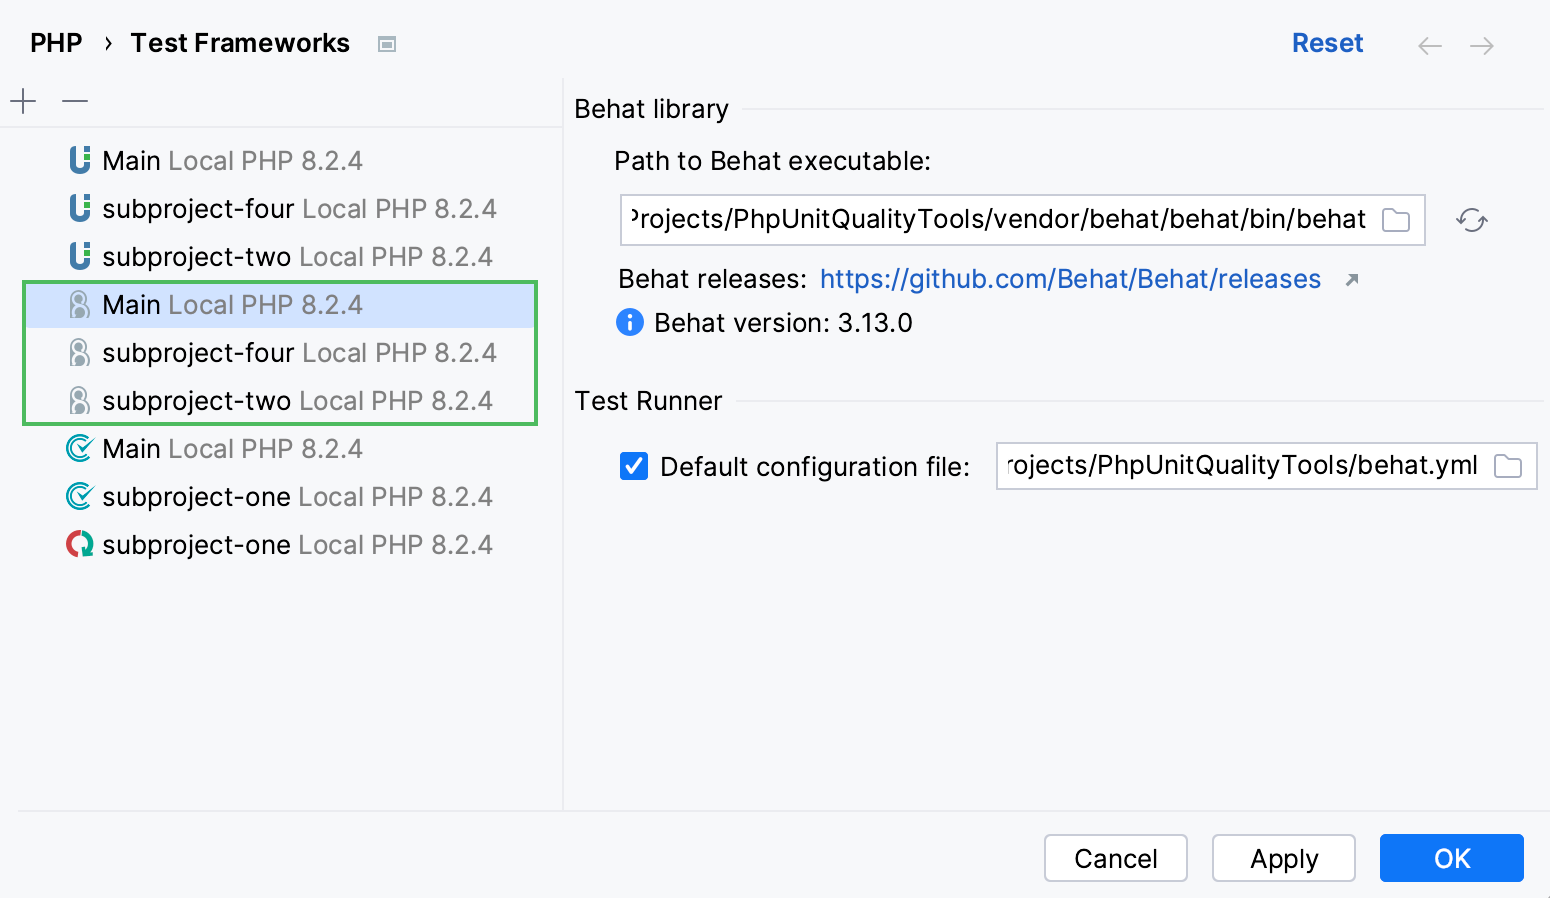Navigate back with the left arrow
1550x898 pixels.
1429,45
